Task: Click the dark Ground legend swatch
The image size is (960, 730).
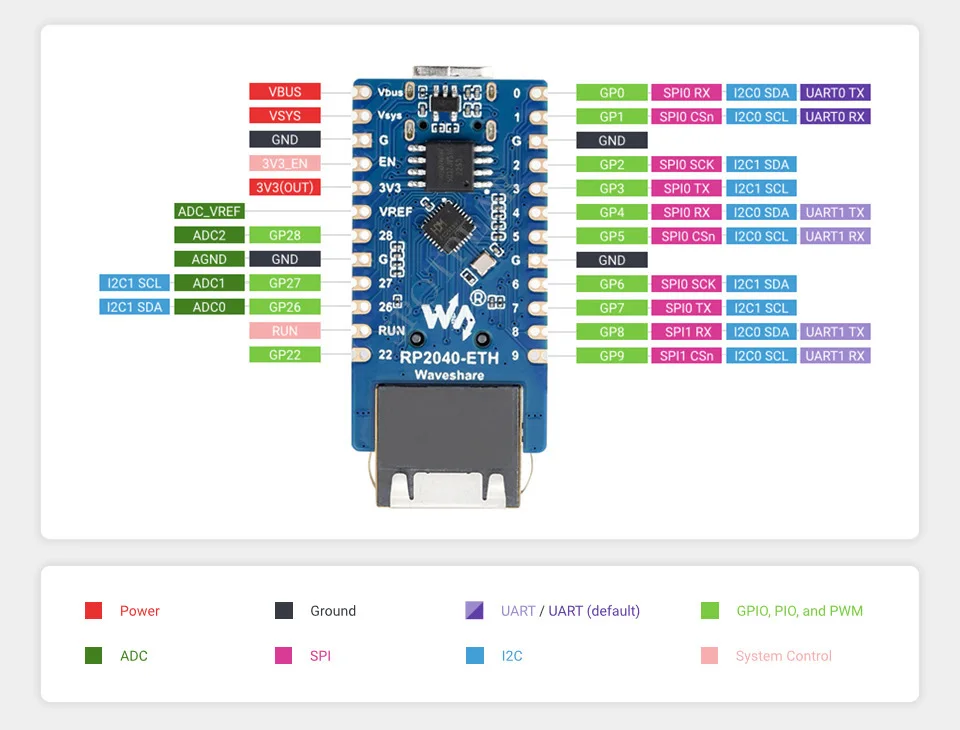Action: coord(283,611)
